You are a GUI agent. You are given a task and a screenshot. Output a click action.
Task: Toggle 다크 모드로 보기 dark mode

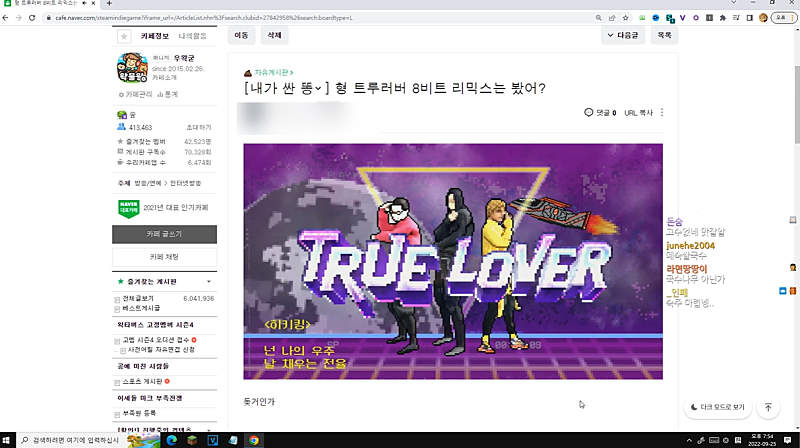pos(717,407)
